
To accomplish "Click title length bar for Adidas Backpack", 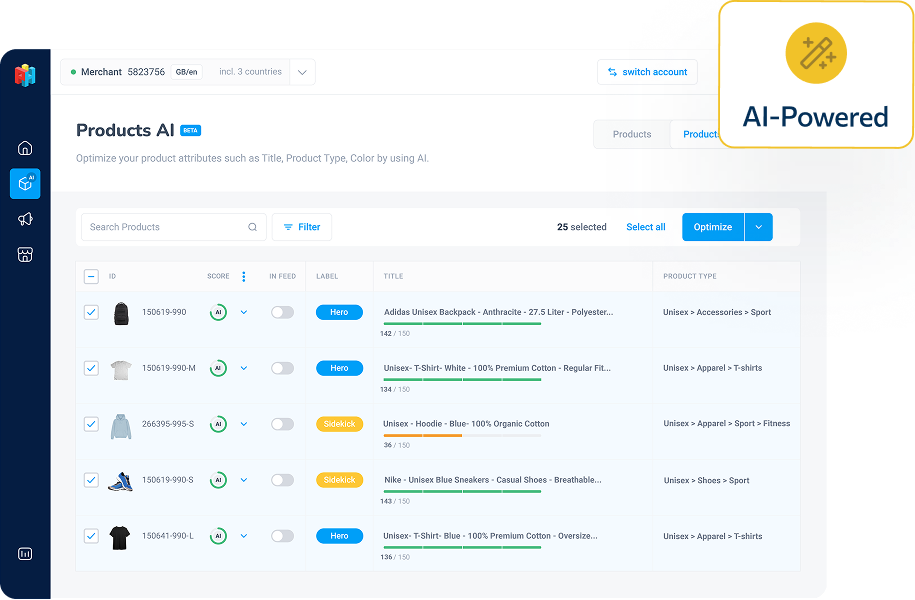I will coord(462,324).
